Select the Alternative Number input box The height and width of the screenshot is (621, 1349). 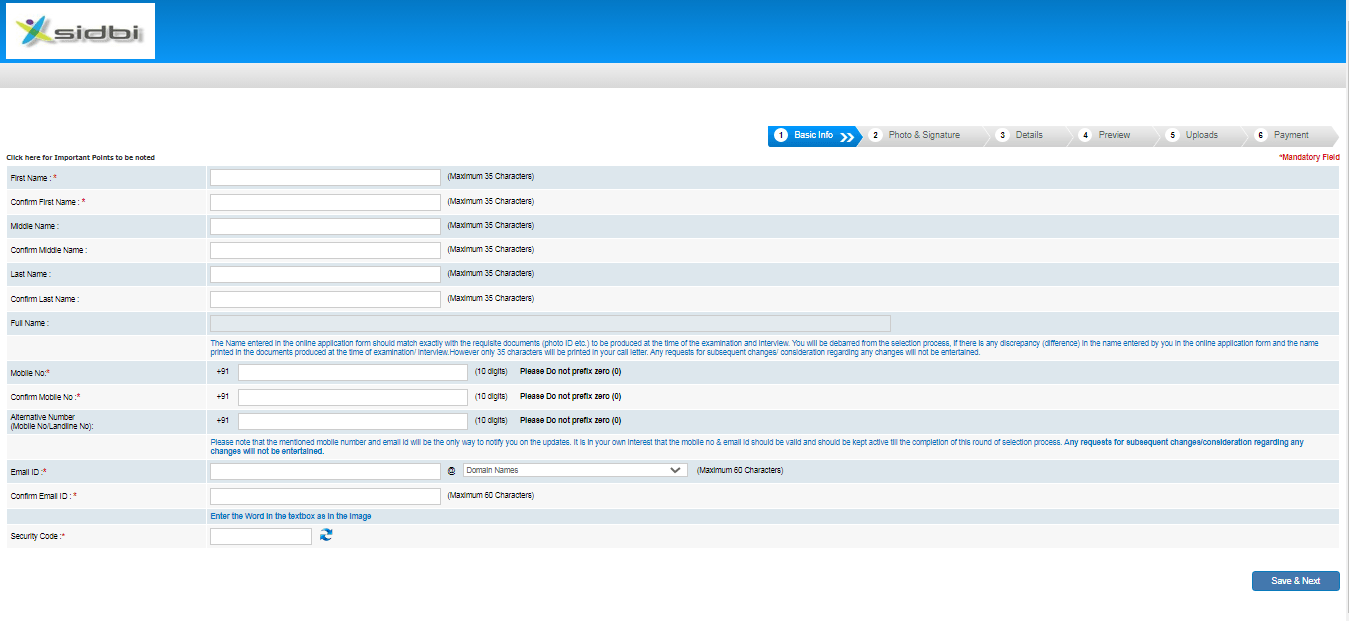point(352,421)
